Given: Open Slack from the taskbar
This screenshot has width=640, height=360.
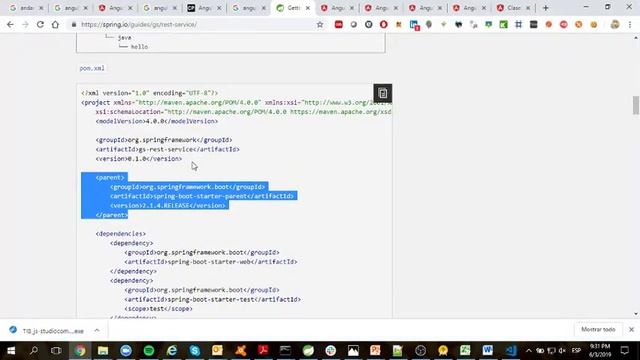Looking at the screenshot, I should (x=331, y=351).
